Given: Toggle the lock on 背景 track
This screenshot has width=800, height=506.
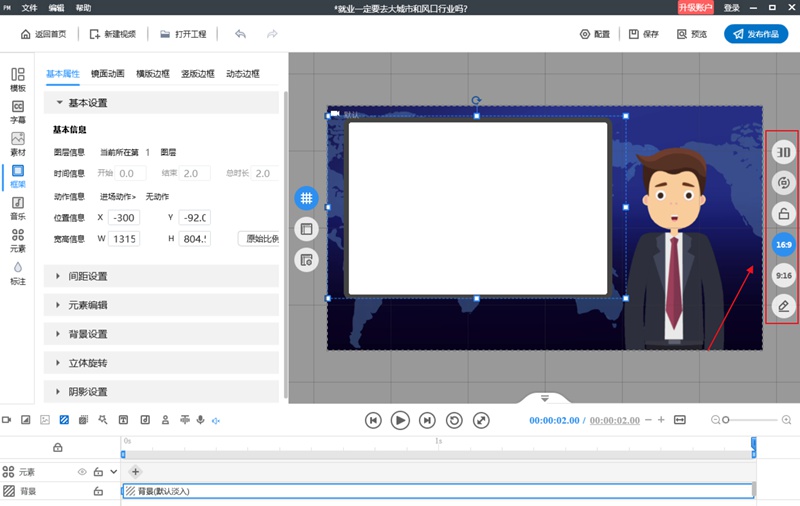Looking at the screenshot, I should tap(98, 491).
